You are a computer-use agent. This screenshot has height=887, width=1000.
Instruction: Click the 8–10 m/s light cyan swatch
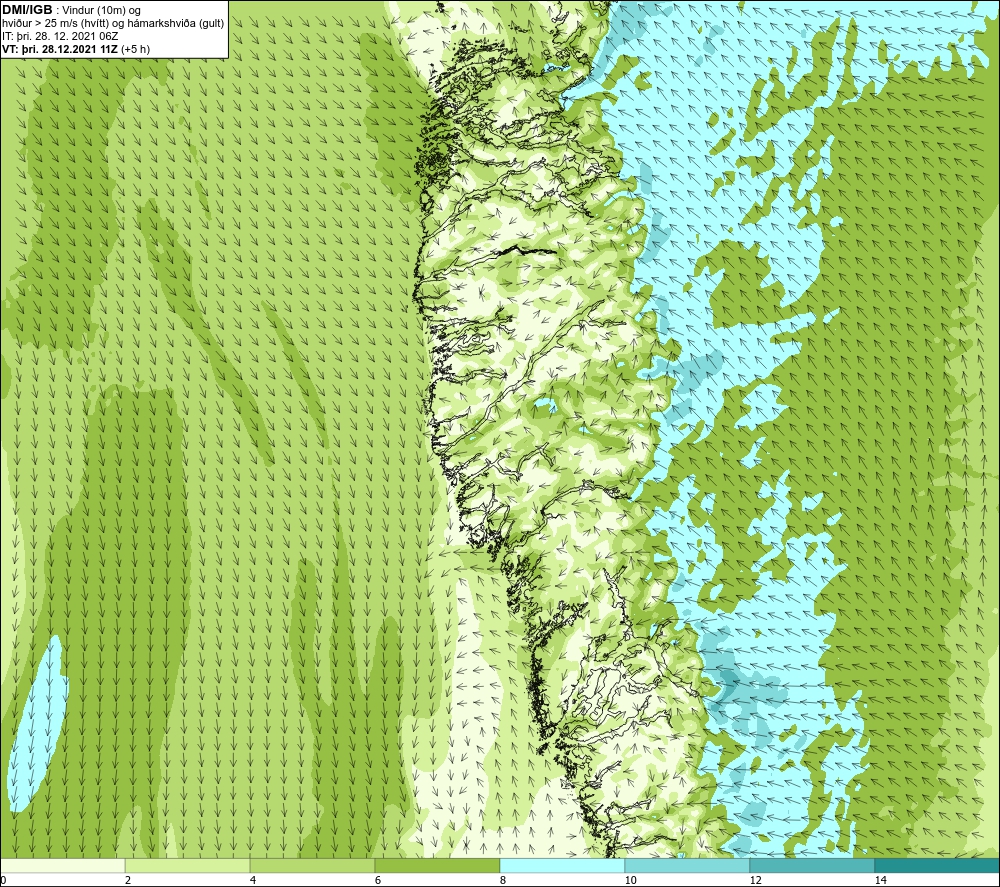(562, 865)
